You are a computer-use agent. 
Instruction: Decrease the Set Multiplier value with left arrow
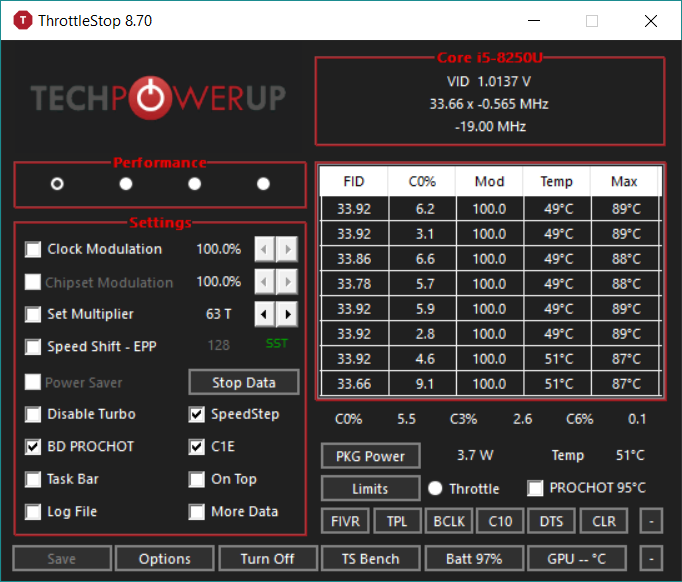coord(265,314)
